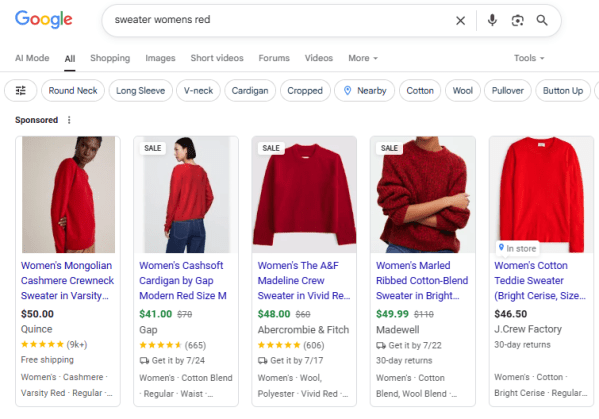Switch to Short videos tab
599x419 pixels.
coord(217,58)
